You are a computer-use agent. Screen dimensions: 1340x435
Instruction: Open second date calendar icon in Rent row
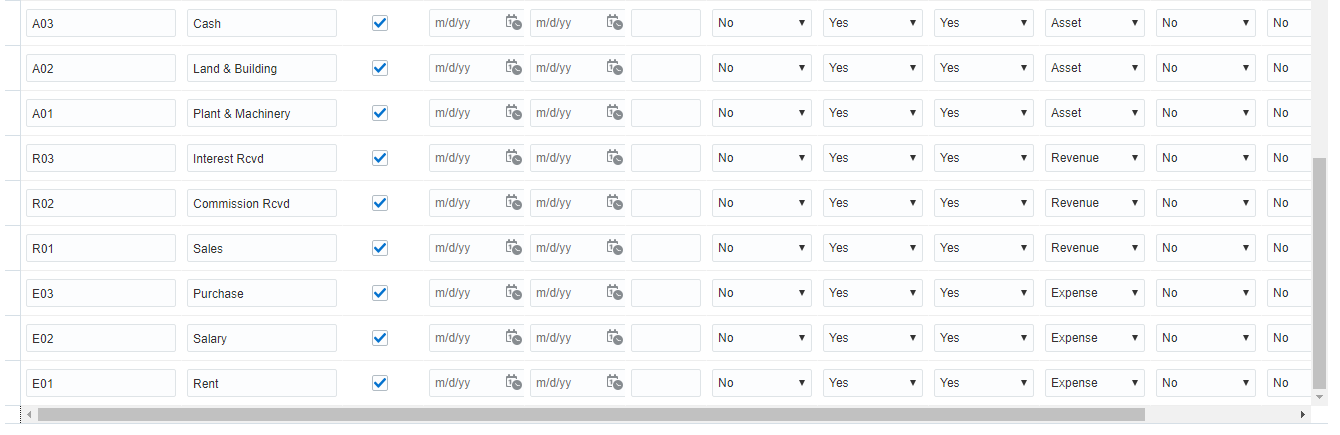click(615, 383)
